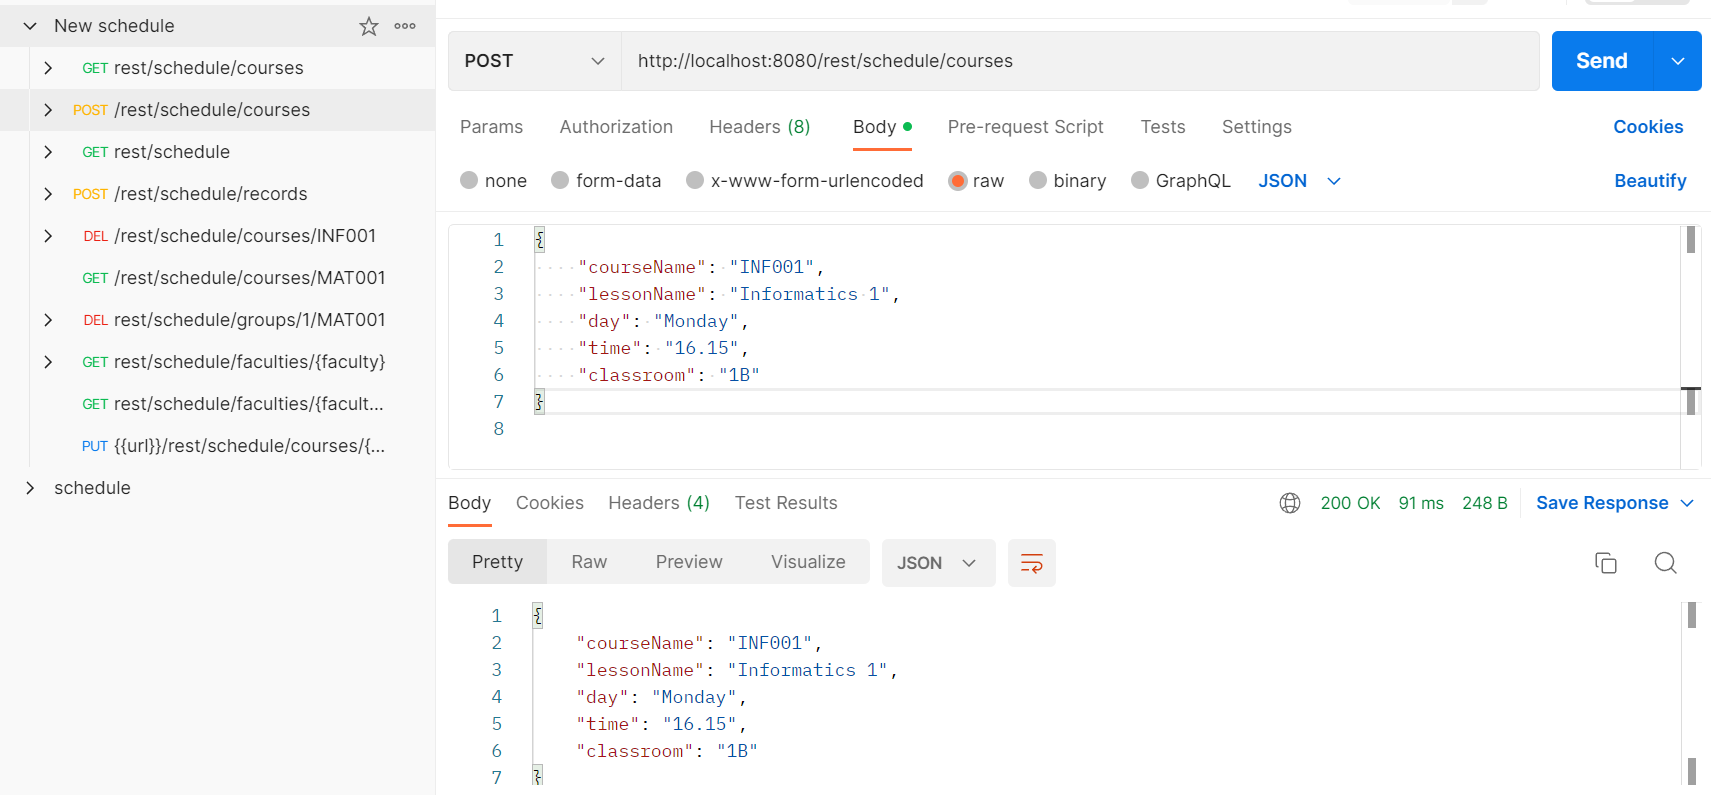
Task: Star the New schedule collection
Action: coord(369,26)
